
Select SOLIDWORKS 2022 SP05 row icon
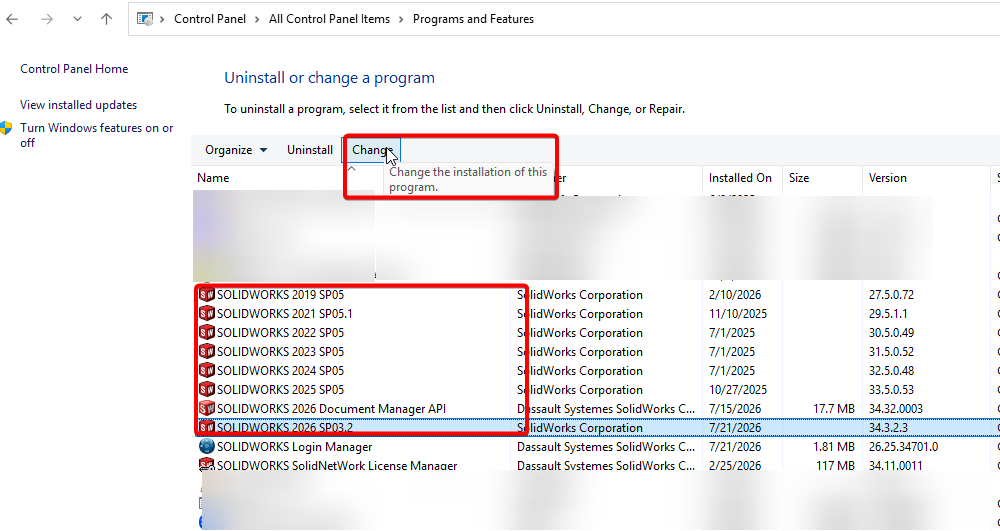207,333
